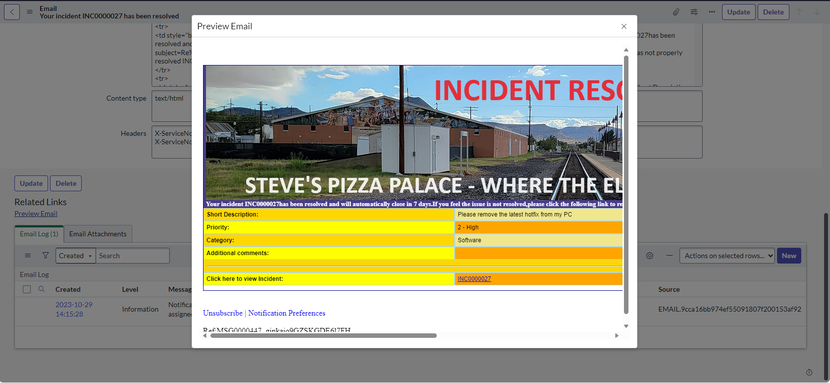Open the Created search field dropdown
Viewport: 830px width, 383px height.
pos(76,256)
